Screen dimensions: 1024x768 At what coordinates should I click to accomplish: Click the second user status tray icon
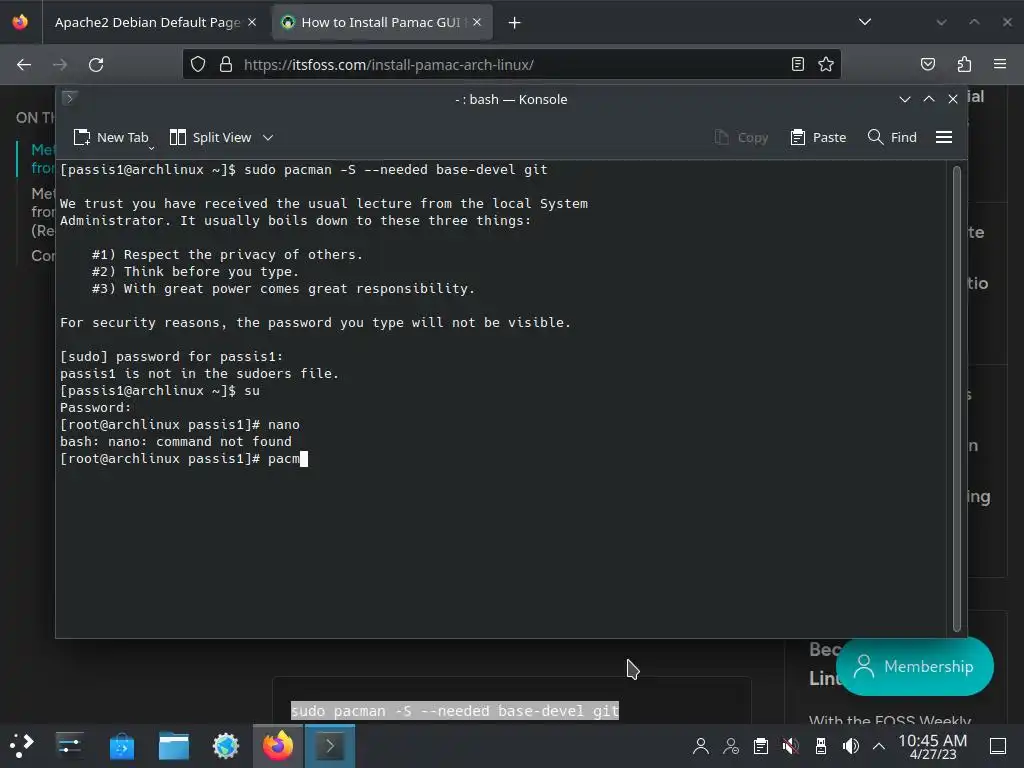(731, 746)
